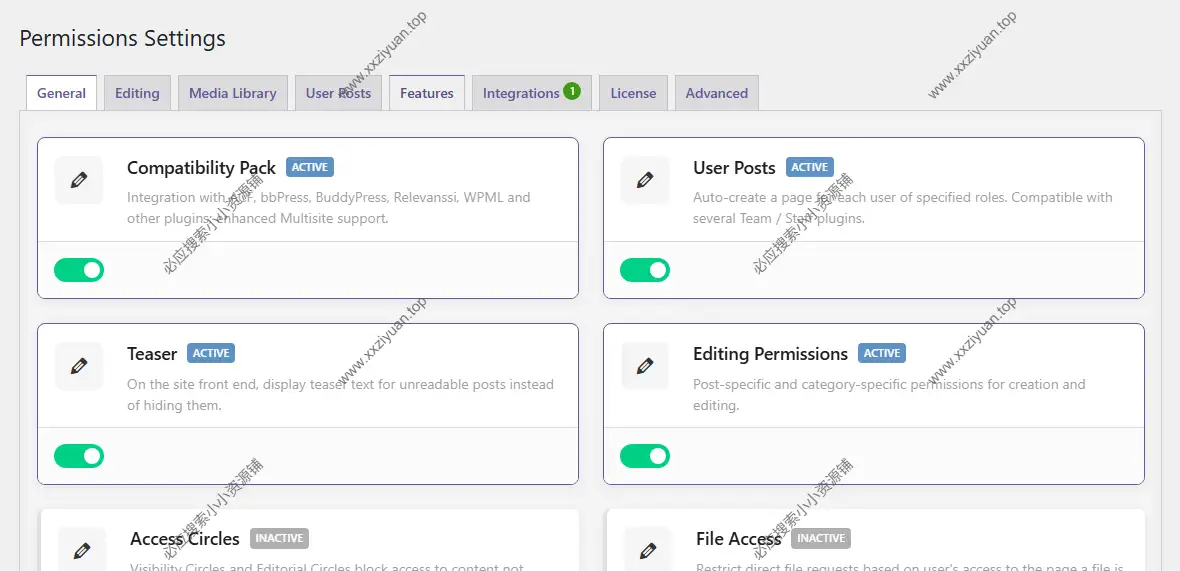Image resolution: width=1180 pixels, height=571 pixels.
Task: Open the Media Library tab
Action: click(233, 93)
